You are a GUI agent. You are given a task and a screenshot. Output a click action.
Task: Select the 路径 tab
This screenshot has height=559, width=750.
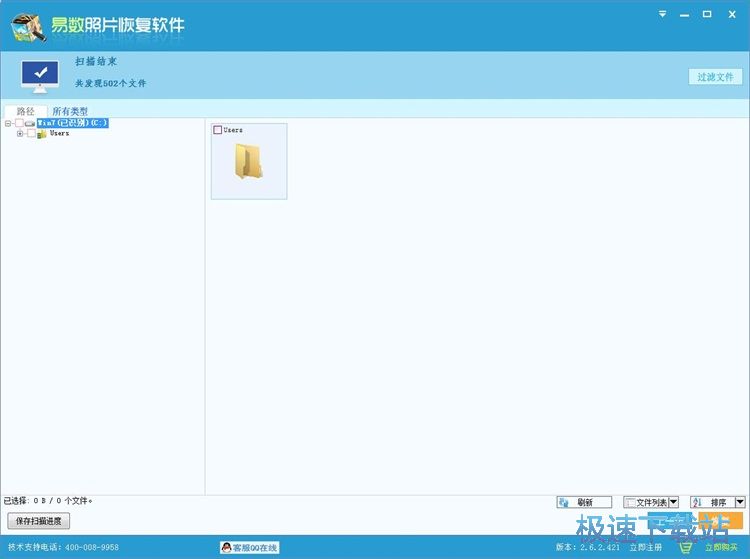pyautogui.click(x=25, y=111)
